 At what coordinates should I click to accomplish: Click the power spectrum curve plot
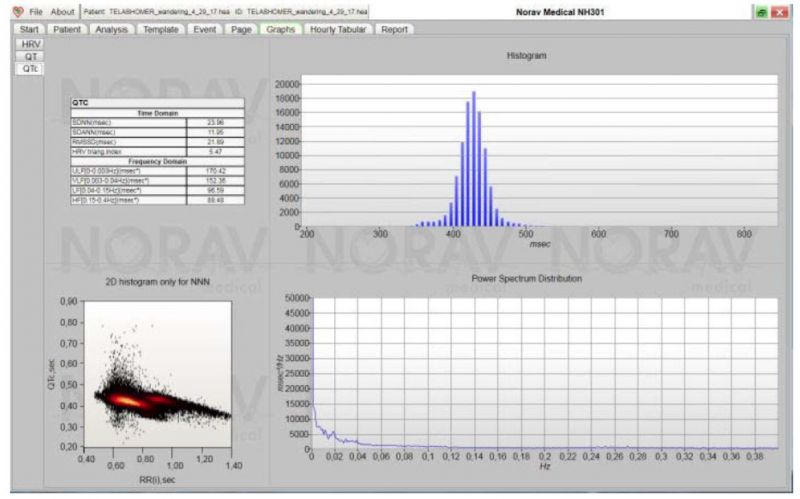545,373
